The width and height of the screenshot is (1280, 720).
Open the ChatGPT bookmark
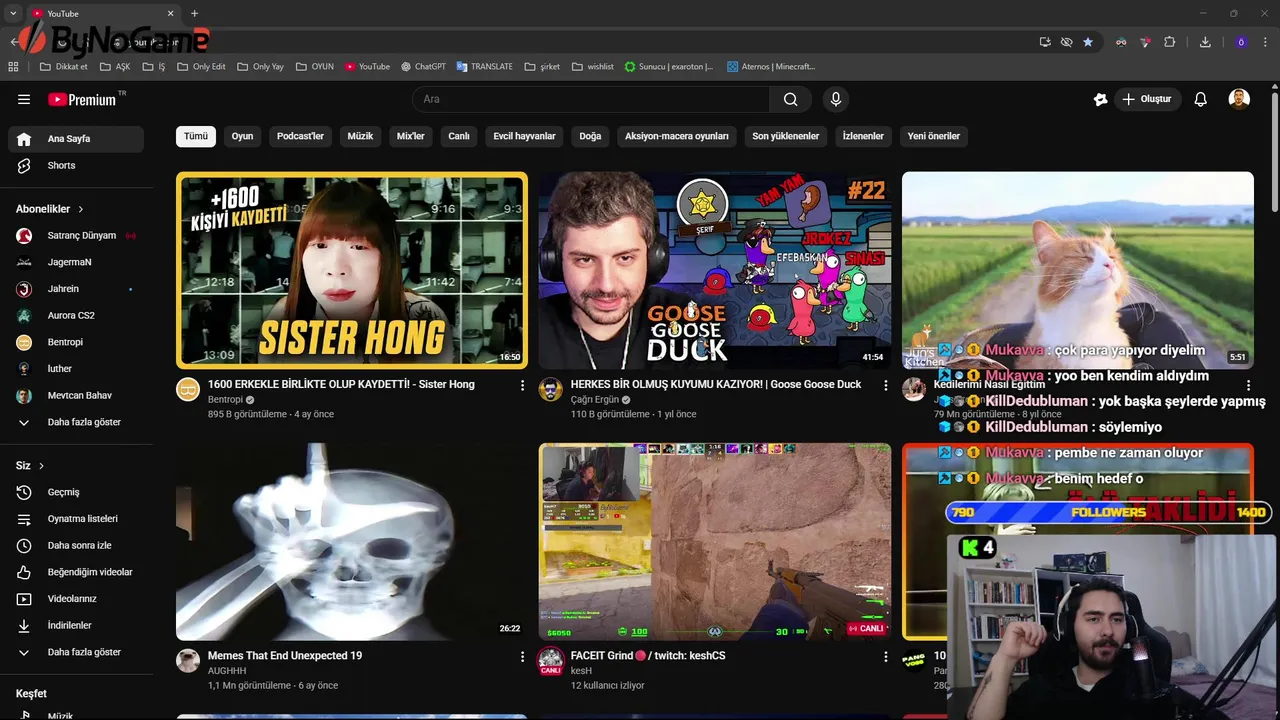tap(423, 67)
